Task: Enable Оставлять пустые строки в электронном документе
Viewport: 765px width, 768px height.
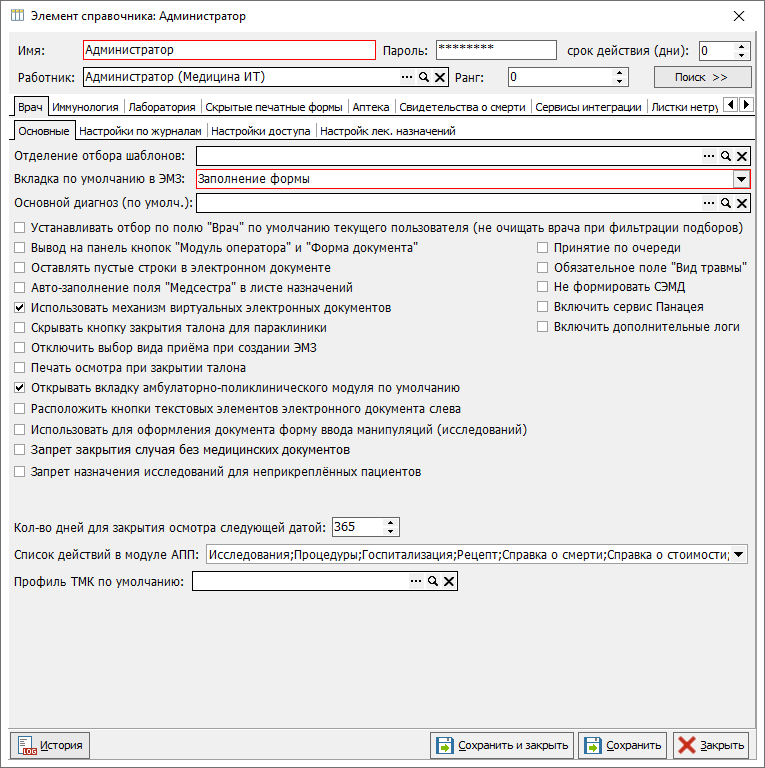Action: [x=20, y=268]
